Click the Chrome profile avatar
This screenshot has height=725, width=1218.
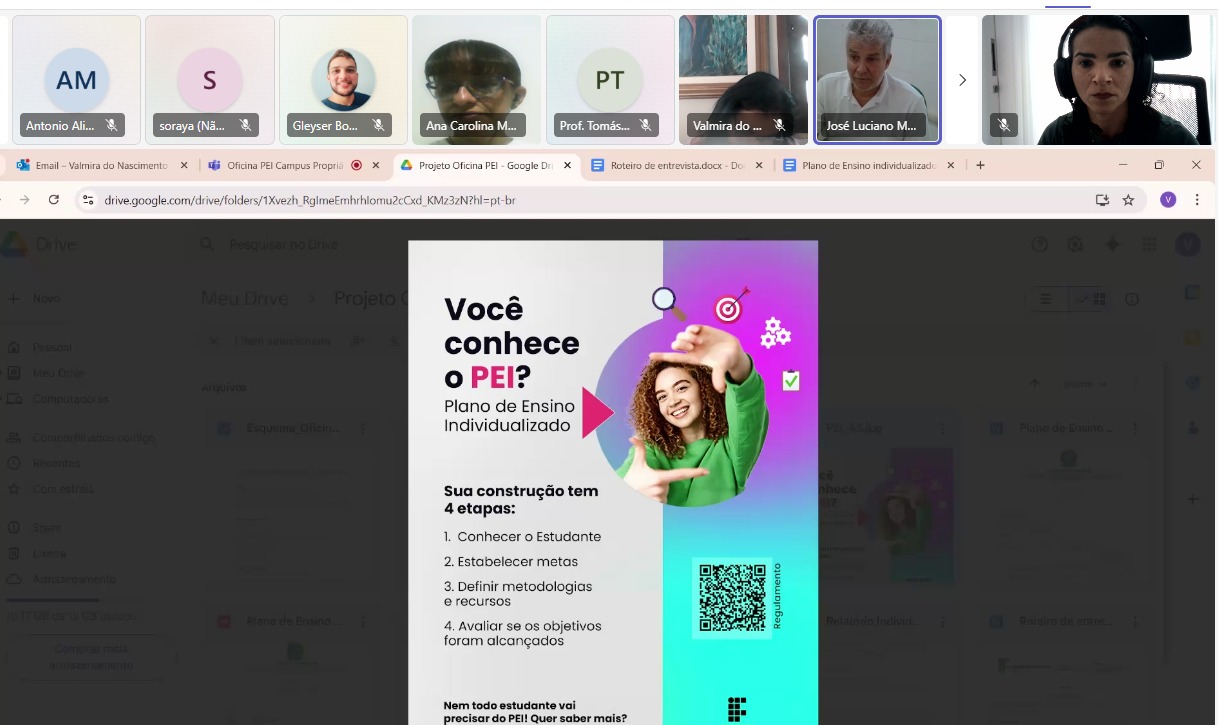tap(1168, 200)
